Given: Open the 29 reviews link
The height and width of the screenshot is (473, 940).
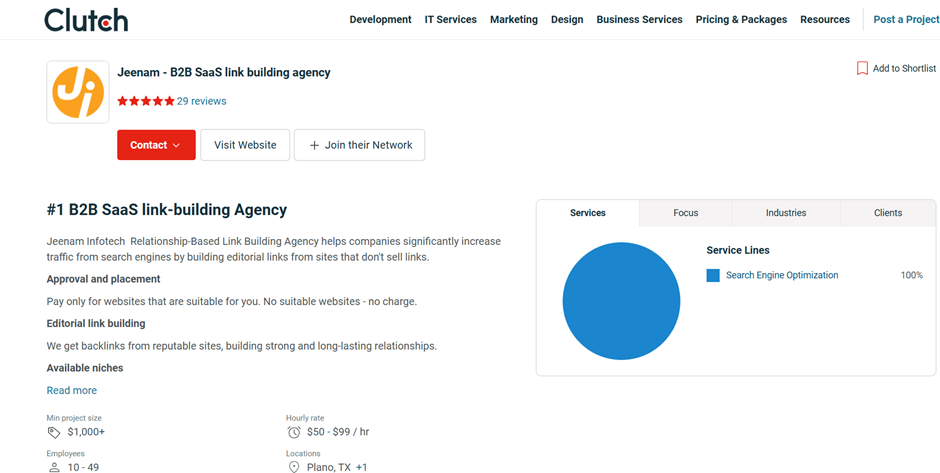Looking at the screenshot, I should pyautogui.click(x=201, y=101).
